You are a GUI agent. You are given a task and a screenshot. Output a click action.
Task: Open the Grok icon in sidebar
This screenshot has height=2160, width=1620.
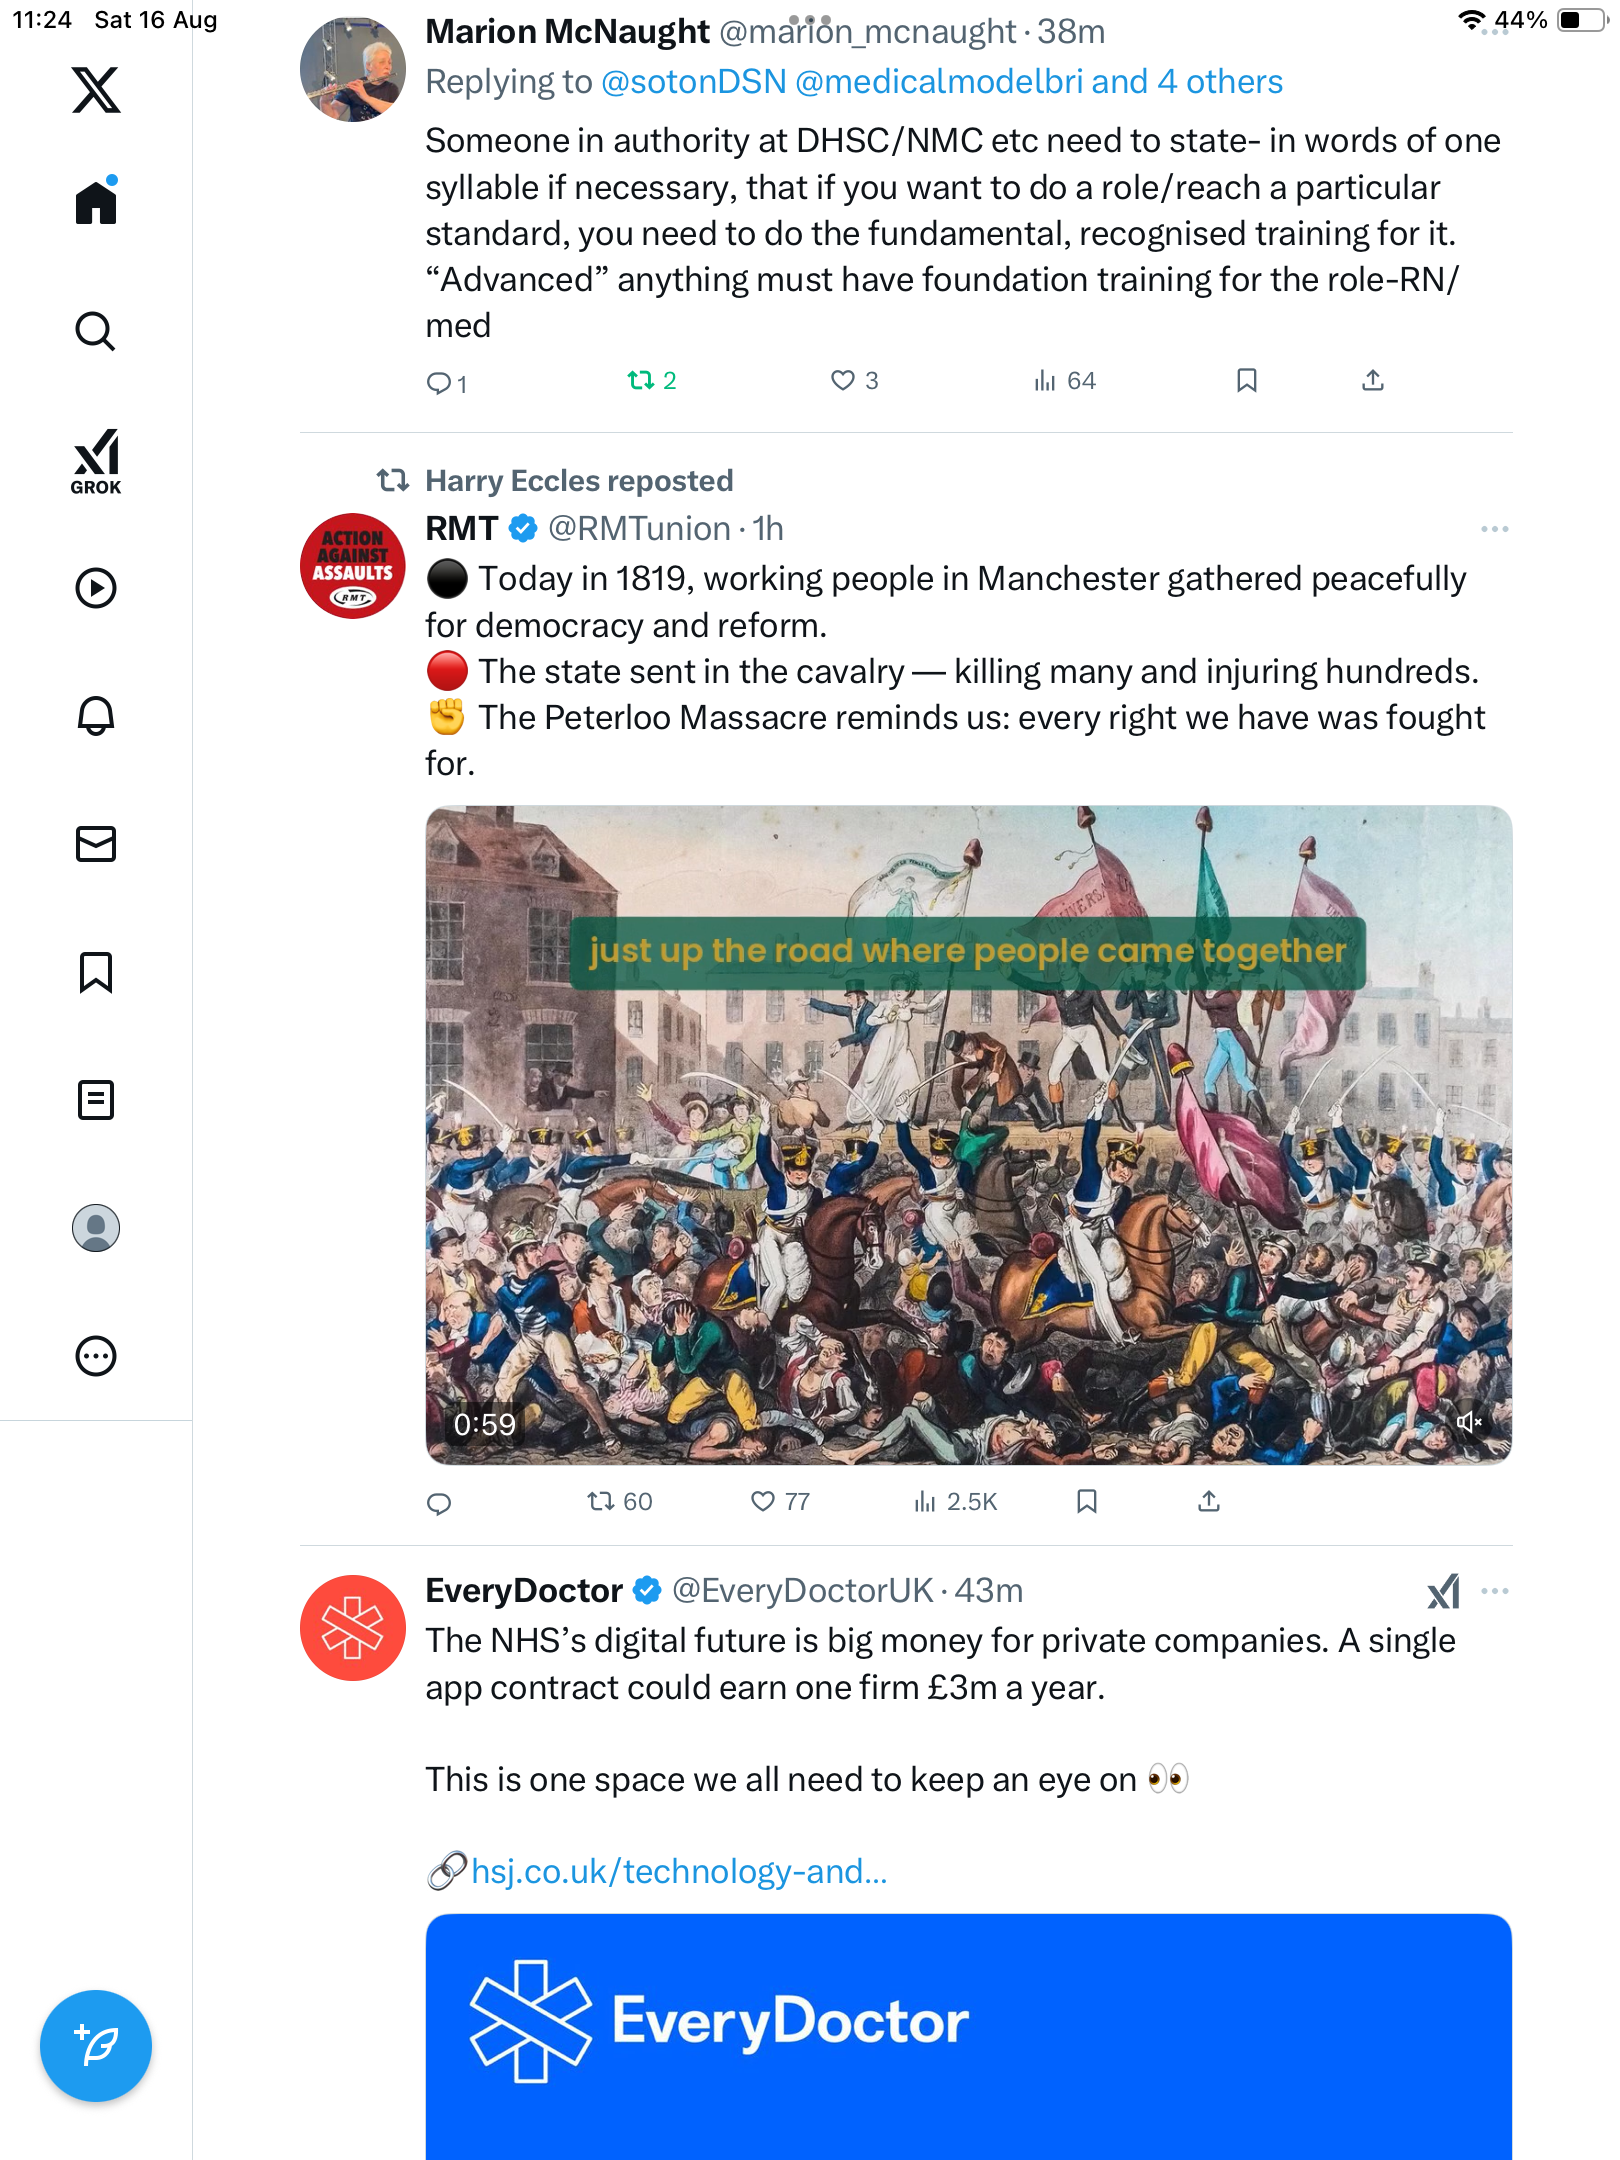point(96,461)
